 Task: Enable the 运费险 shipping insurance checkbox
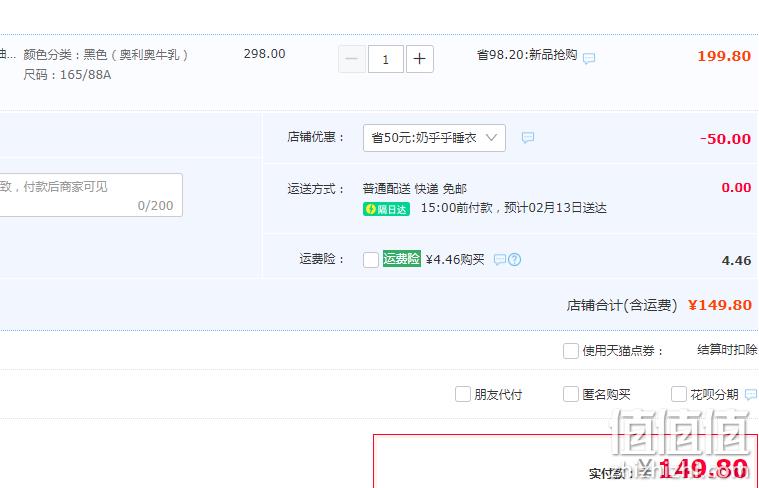click(371, 259)
